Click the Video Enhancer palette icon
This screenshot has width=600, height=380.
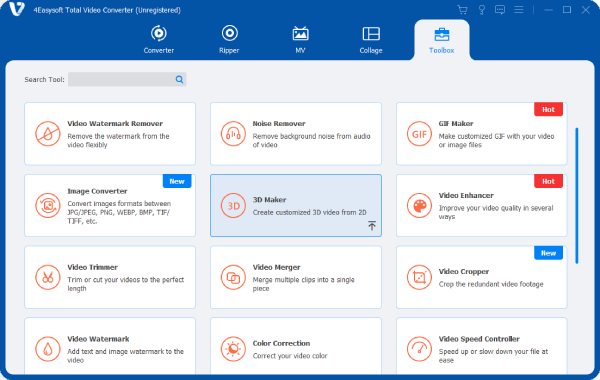[x=419, y=205]
